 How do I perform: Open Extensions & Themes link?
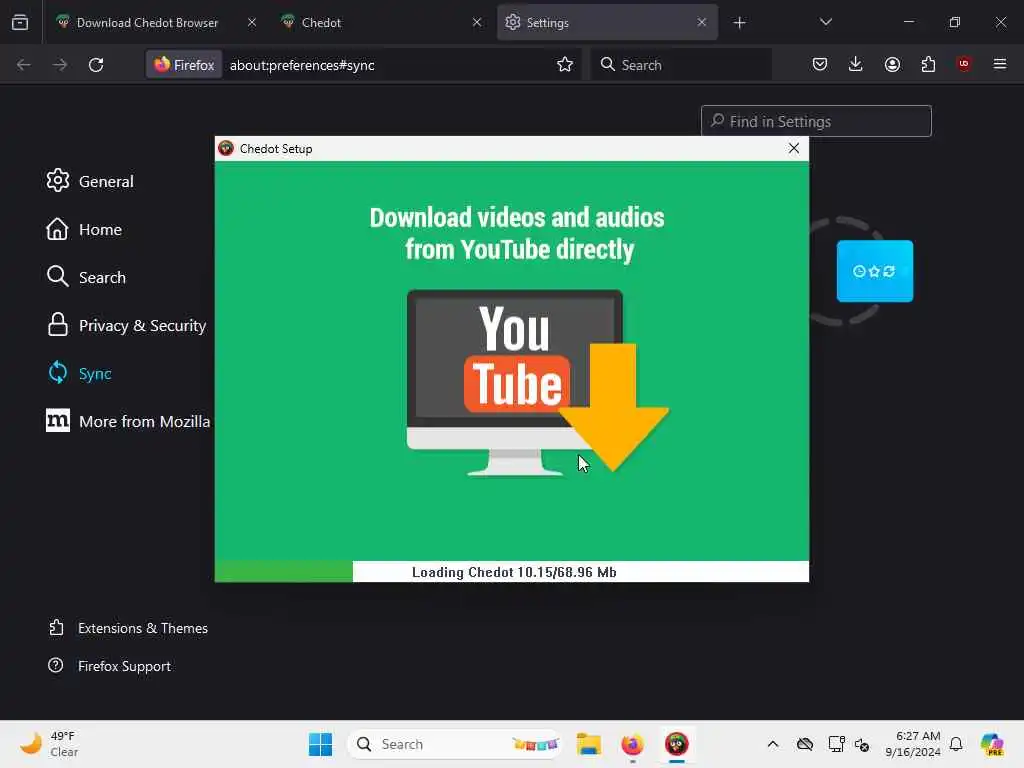pyautogui.click(x=128, y=628)
